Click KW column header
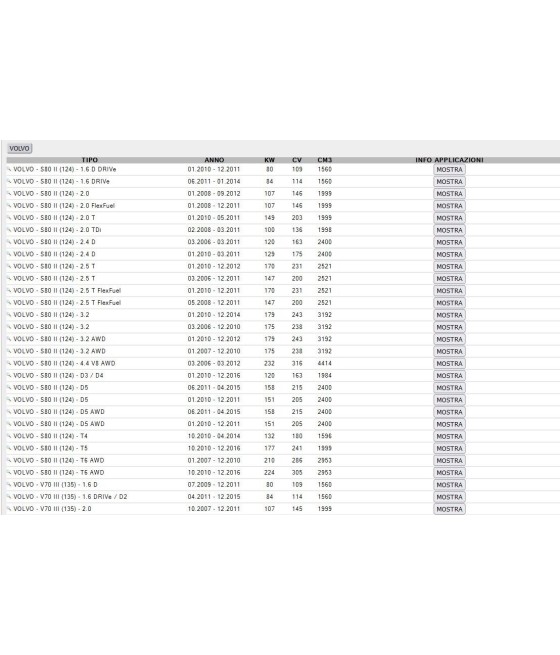Image resolution: width=560 pixels, height=655 pixels. click(x=270, y=160)
